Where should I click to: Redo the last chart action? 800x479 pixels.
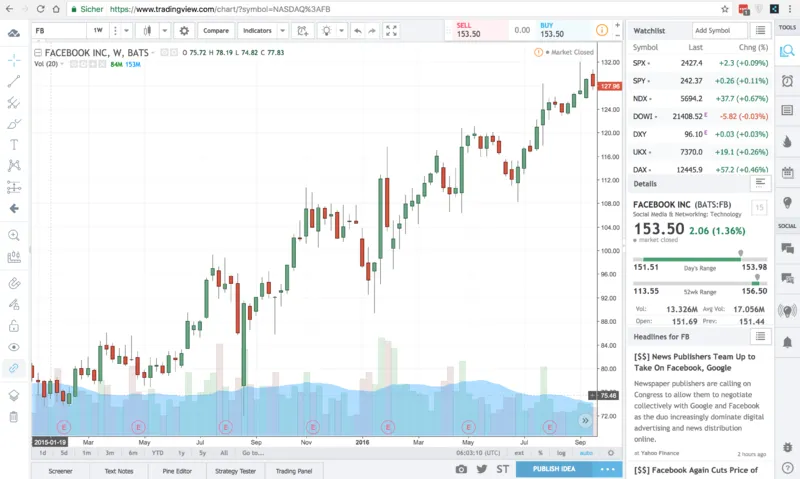pos(372,31)
